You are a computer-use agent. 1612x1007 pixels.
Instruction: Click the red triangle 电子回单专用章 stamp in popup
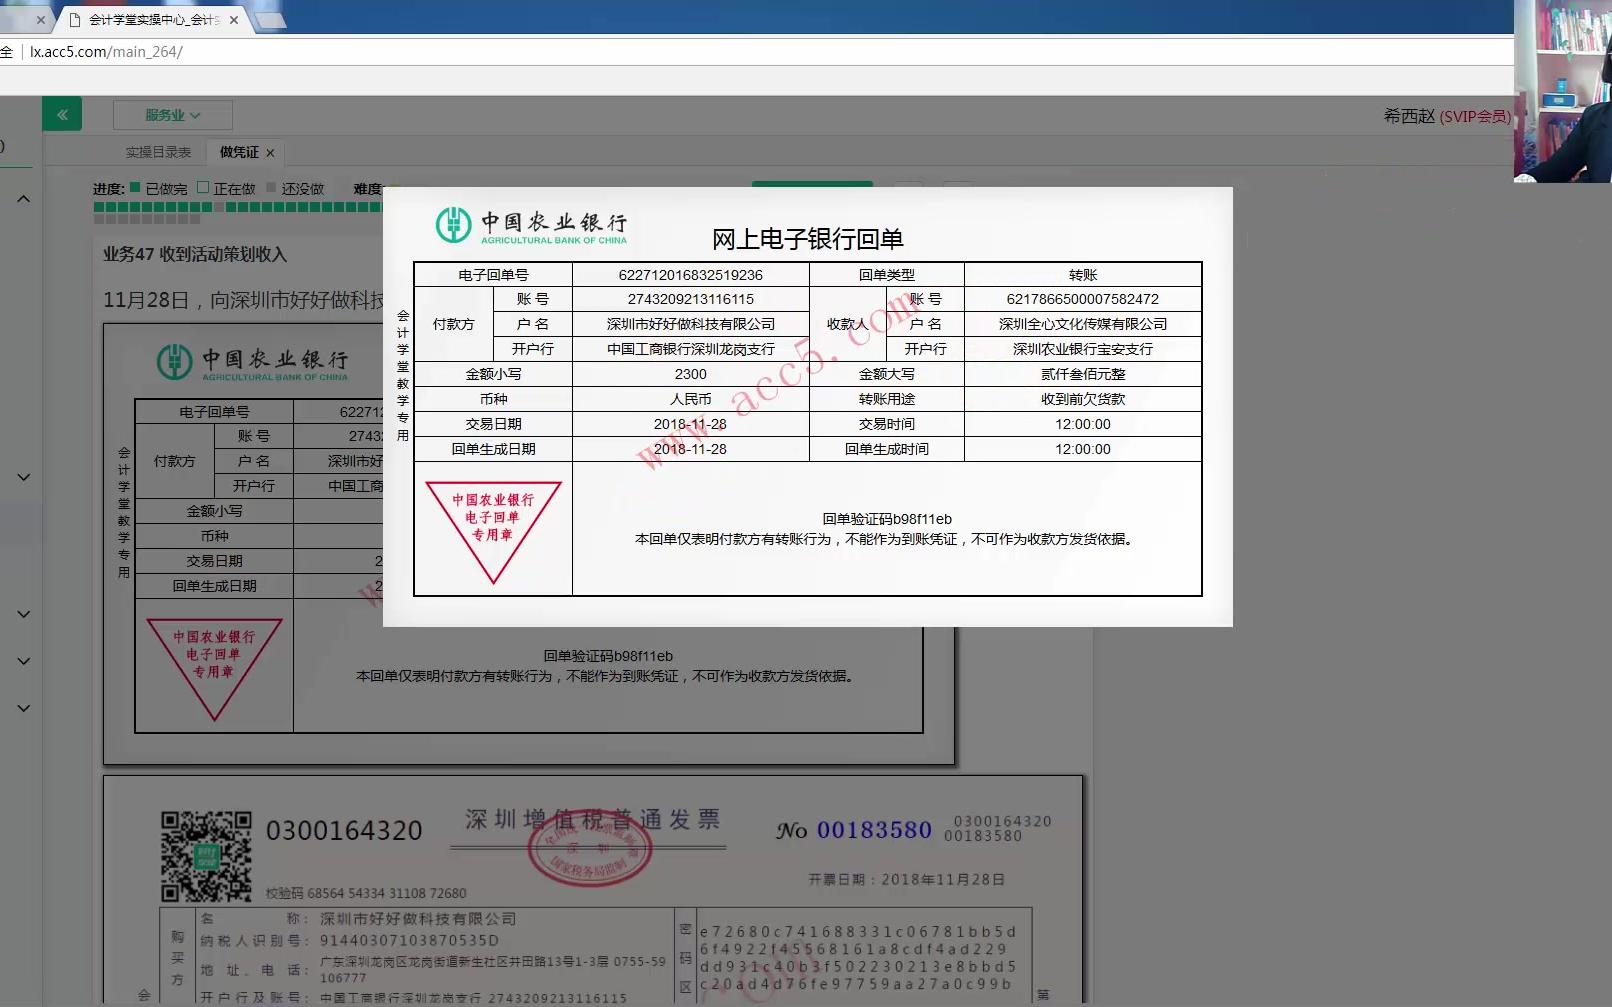click(x=493, y=531)
